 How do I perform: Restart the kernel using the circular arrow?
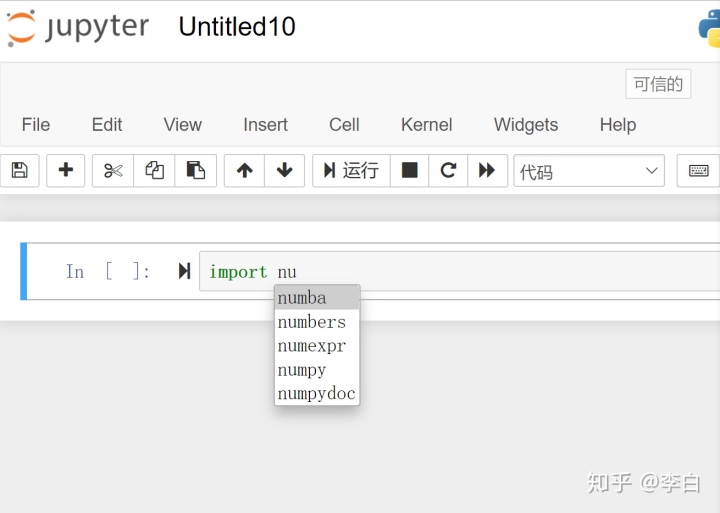click(x=448, y=170)
